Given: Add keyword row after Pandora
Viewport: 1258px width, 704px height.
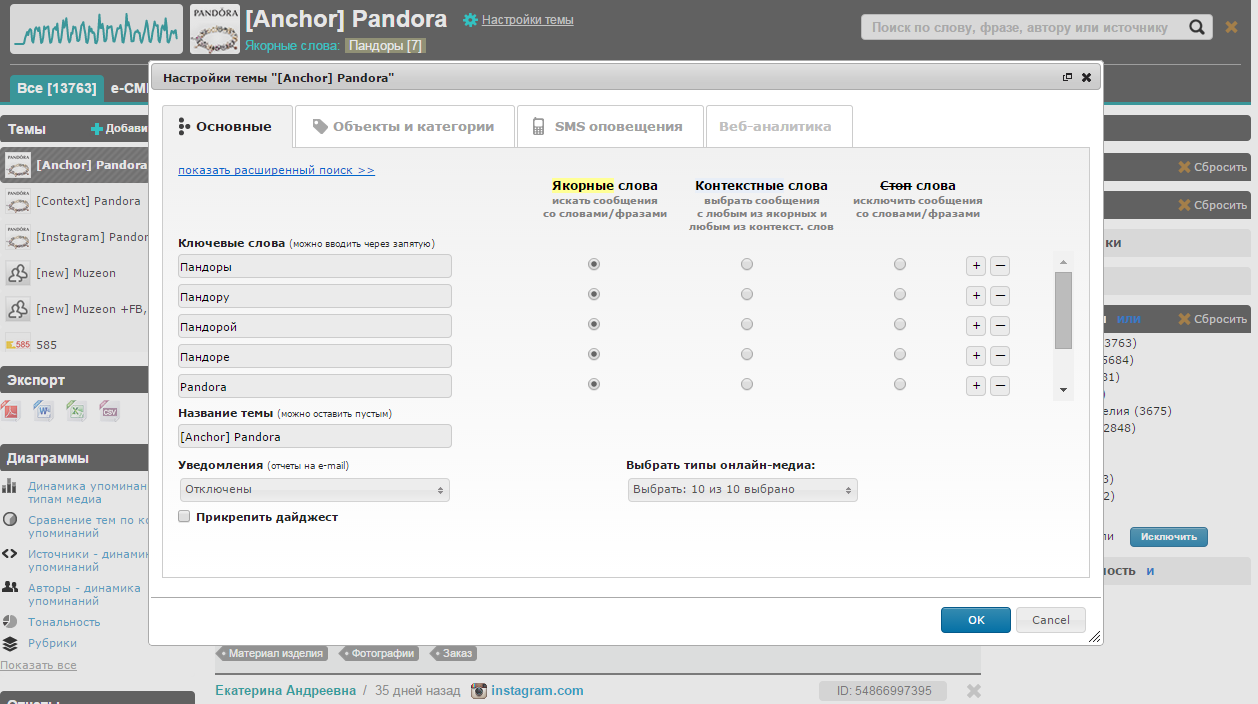Looking at the screenshot, I should click(x=976, y=386).
